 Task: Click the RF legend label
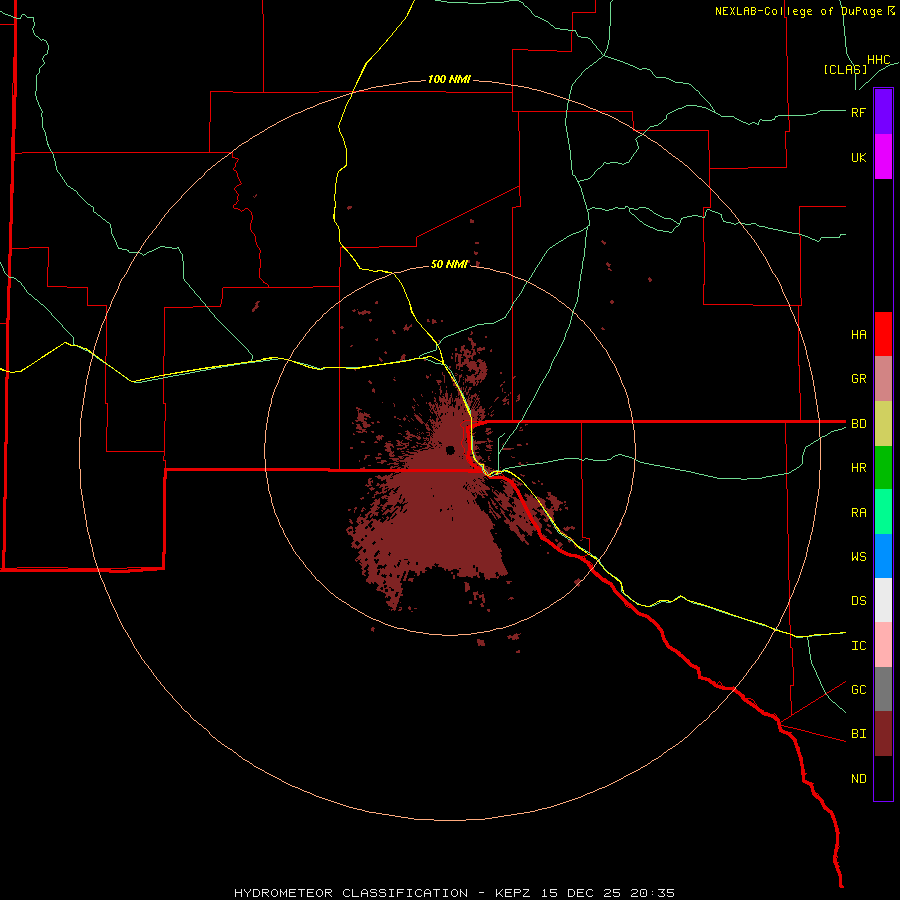858,112
